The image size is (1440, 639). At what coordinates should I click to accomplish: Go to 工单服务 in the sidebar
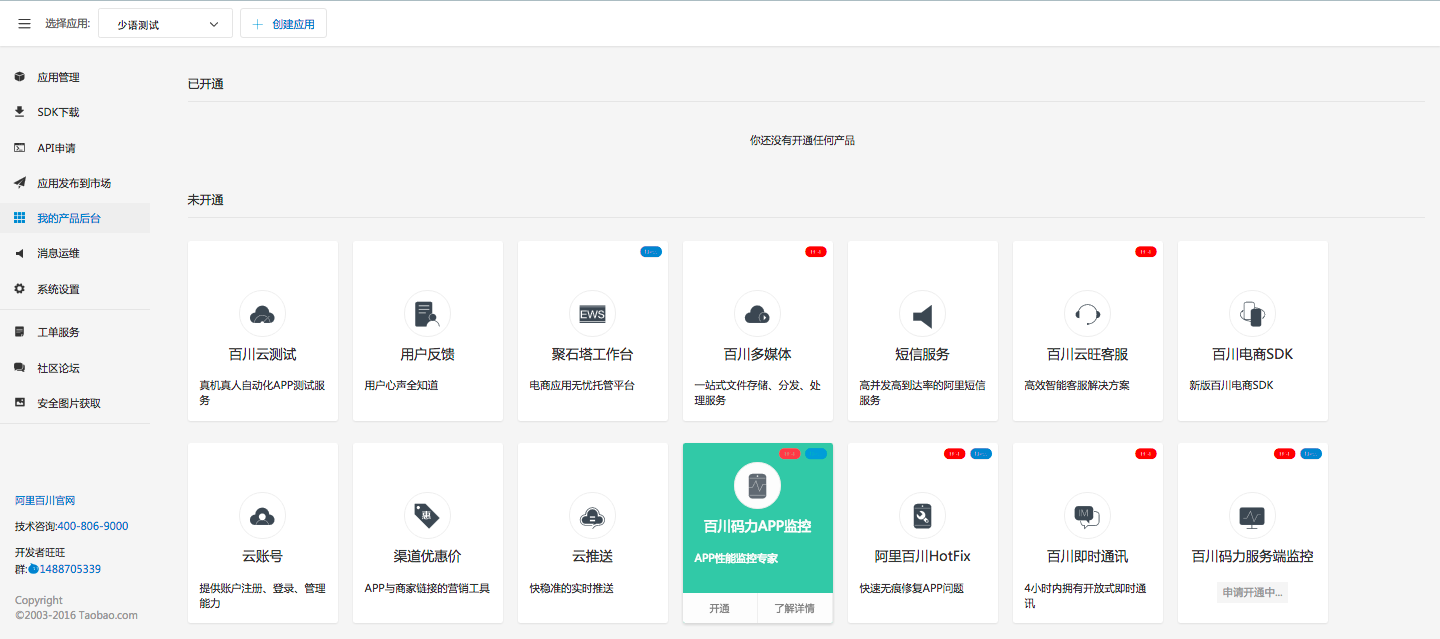click(x=75, y=332)
